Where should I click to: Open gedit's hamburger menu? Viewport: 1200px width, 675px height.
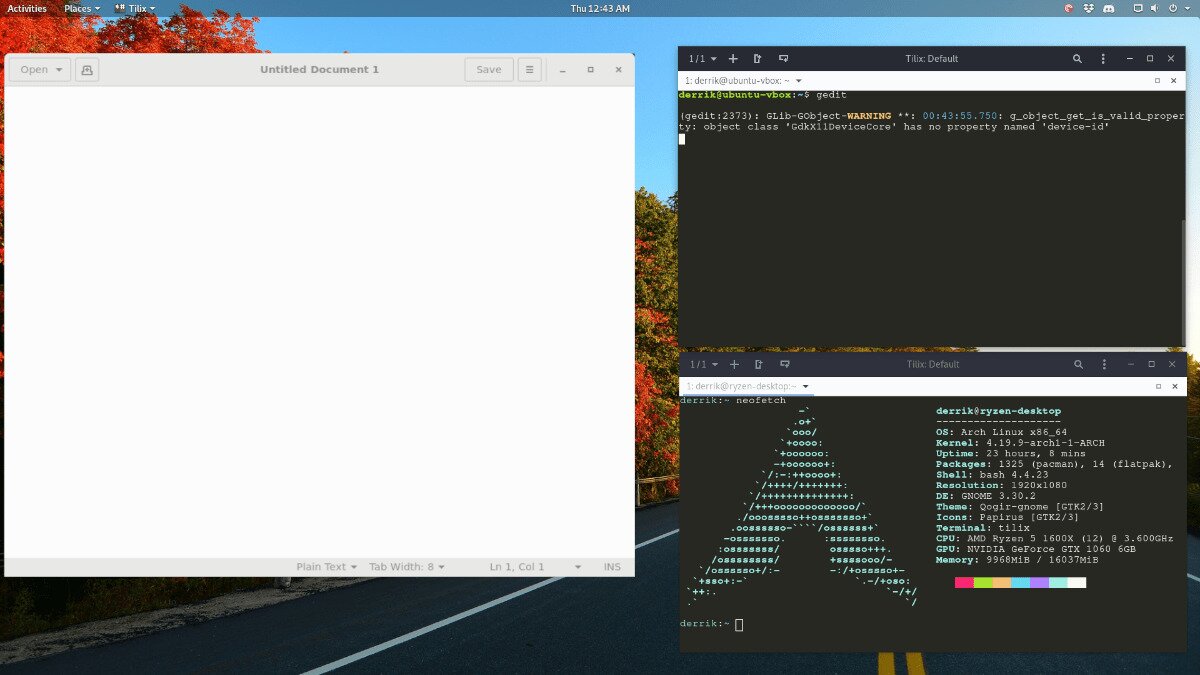tap(529, 70)
